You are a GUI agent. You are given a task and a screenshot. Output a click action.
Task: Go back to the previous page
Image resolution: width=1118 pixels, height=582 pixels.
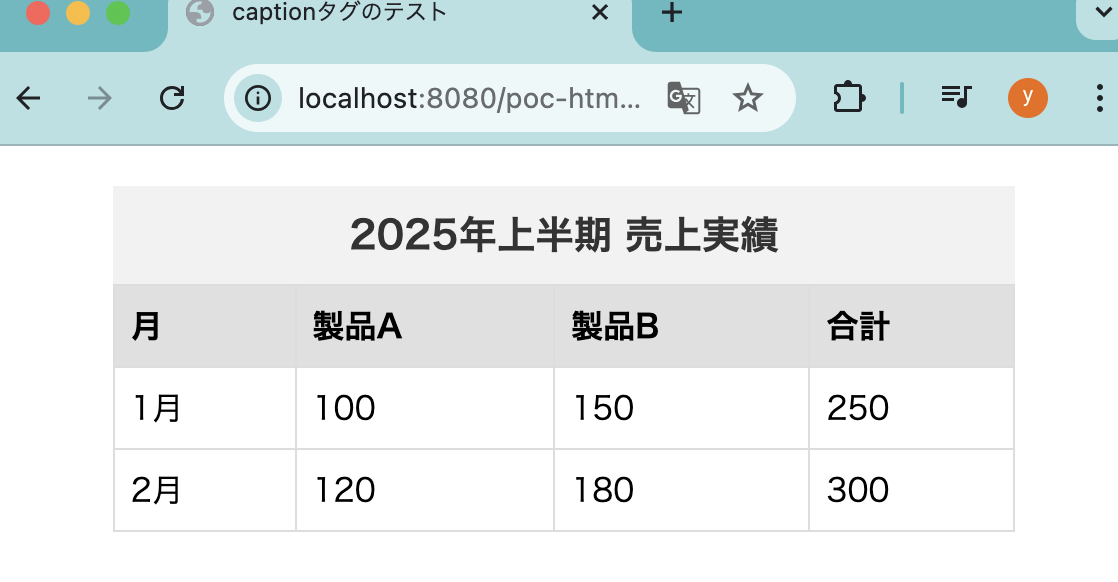coord(29,98)
